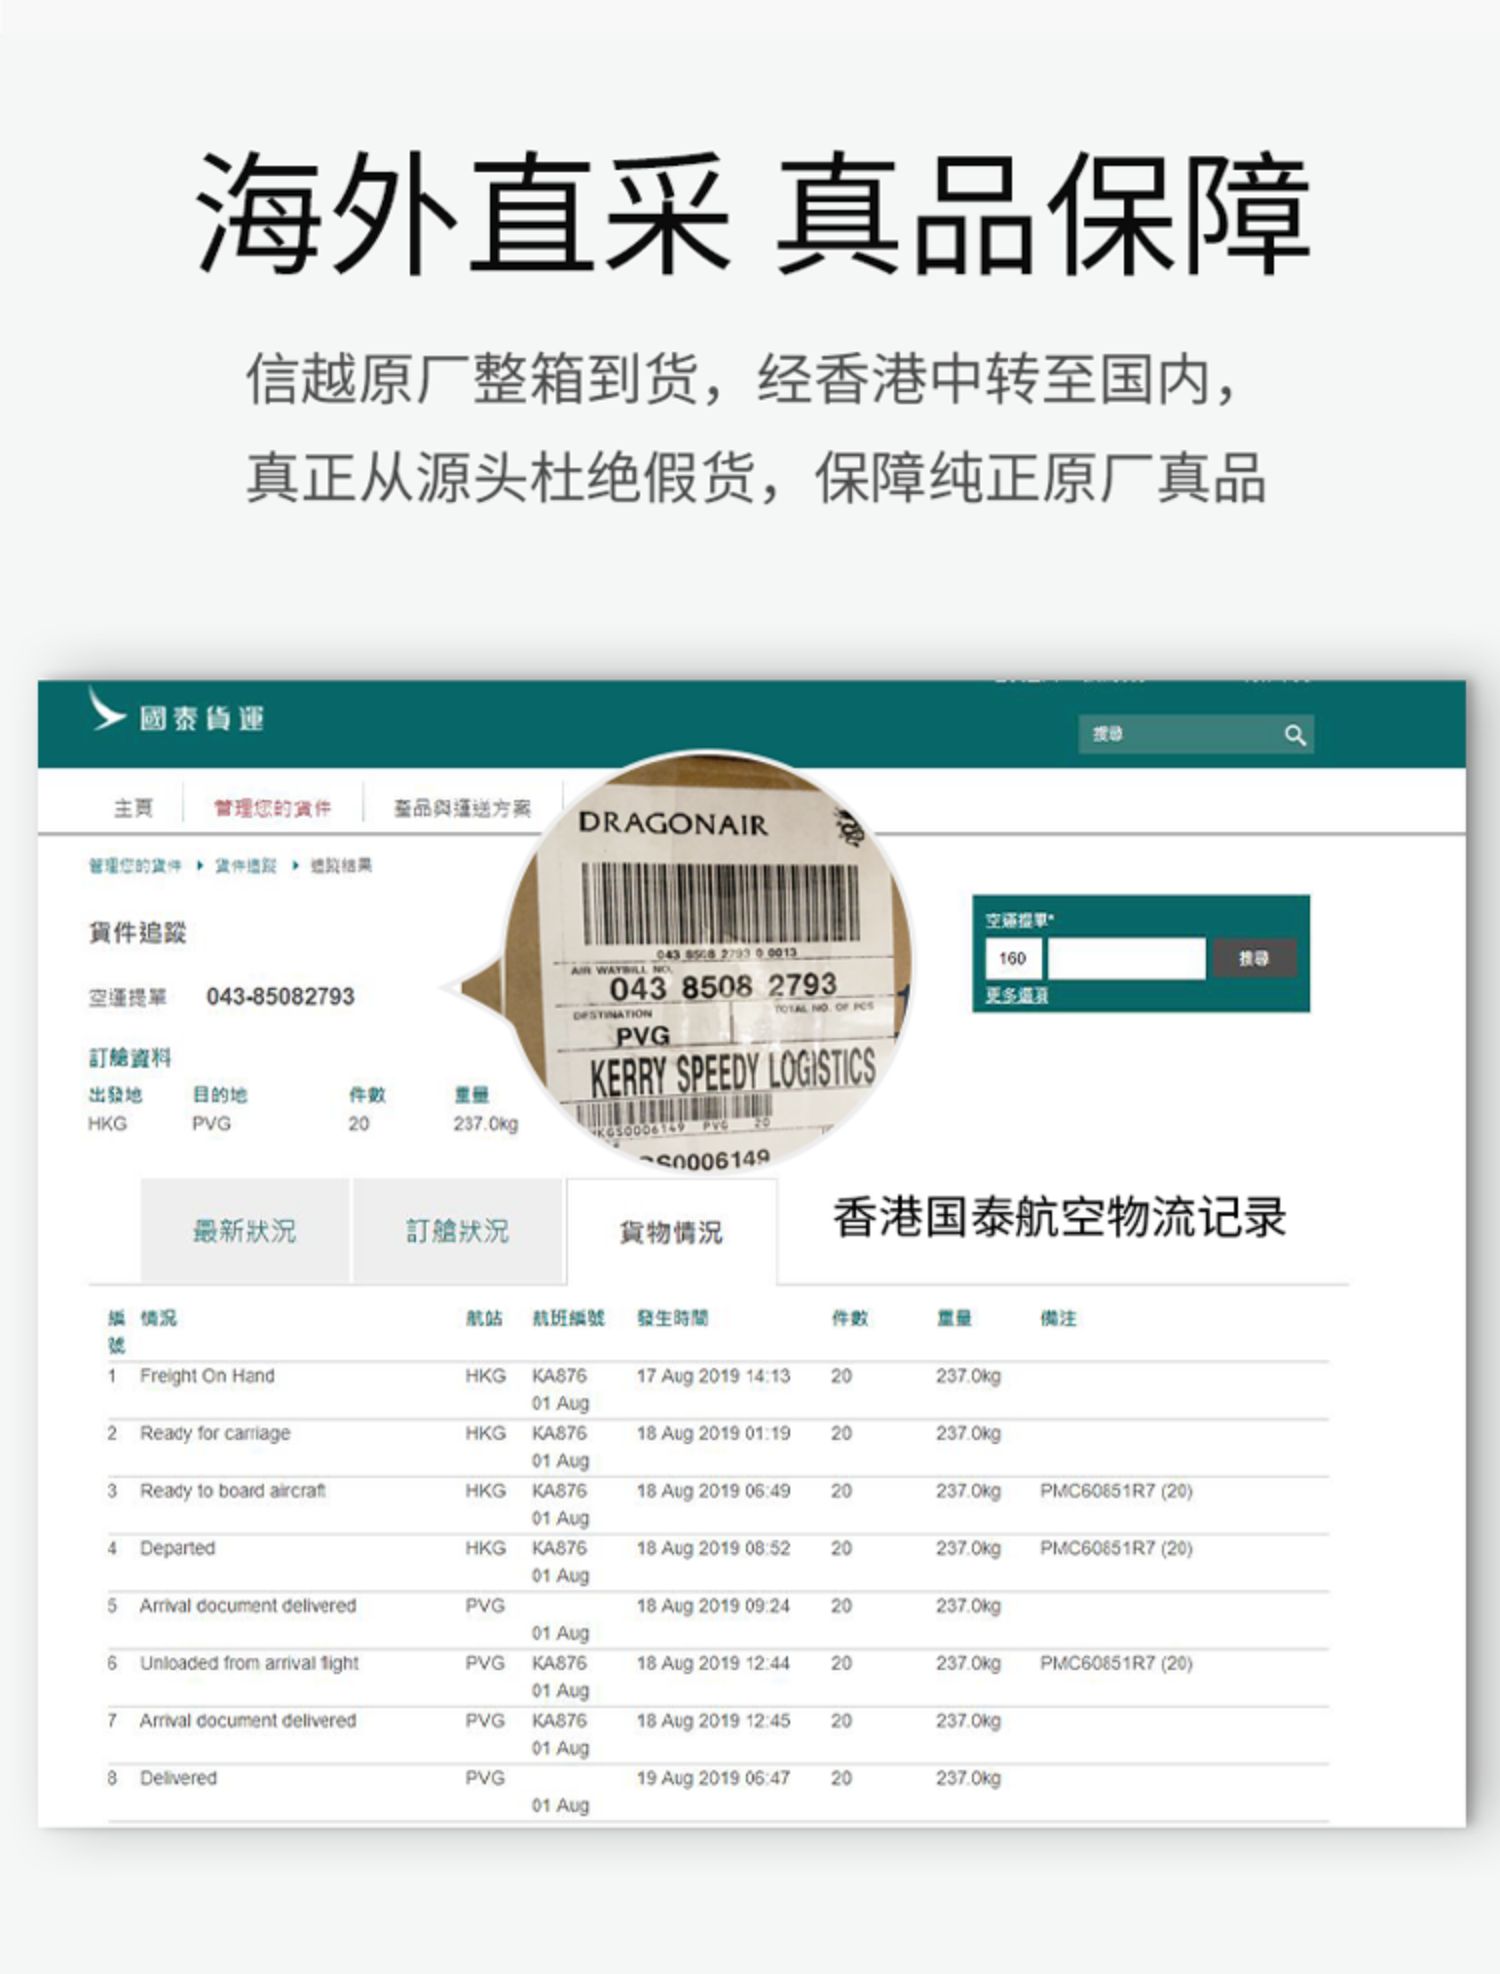Select weight 237.0kg in booking info
The width and height of the screenshot is (1500, 1974).
486,1123
